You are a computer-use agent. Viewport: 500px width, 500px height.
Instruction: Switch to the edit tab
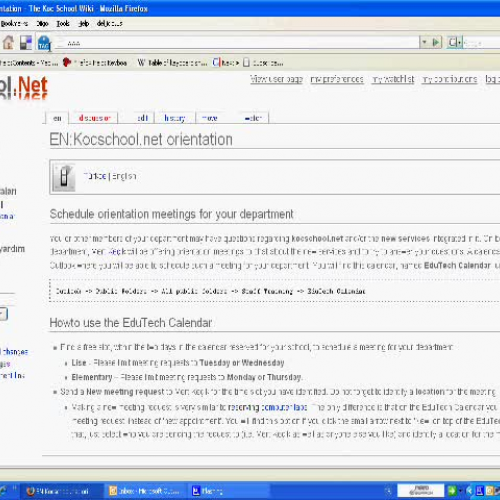coord(142,118)
